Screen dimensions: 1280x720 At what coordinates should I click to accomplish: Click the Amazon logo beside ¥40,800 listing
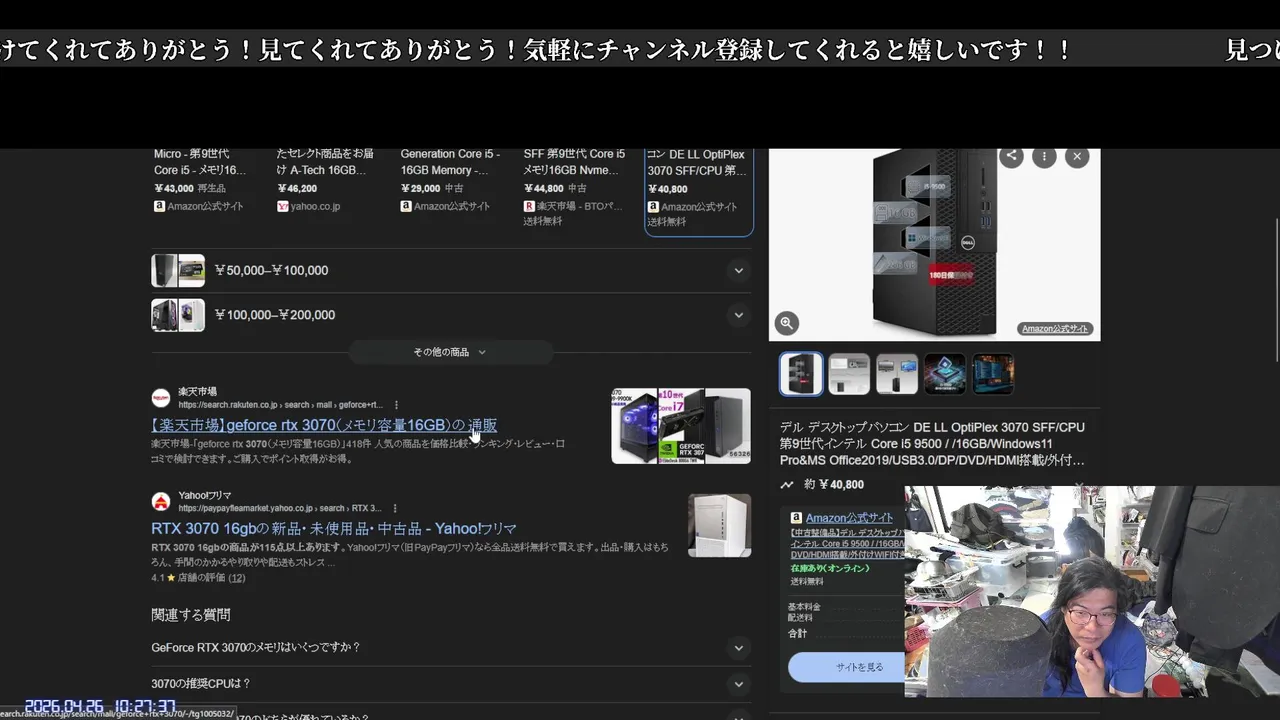click(652, 206)
